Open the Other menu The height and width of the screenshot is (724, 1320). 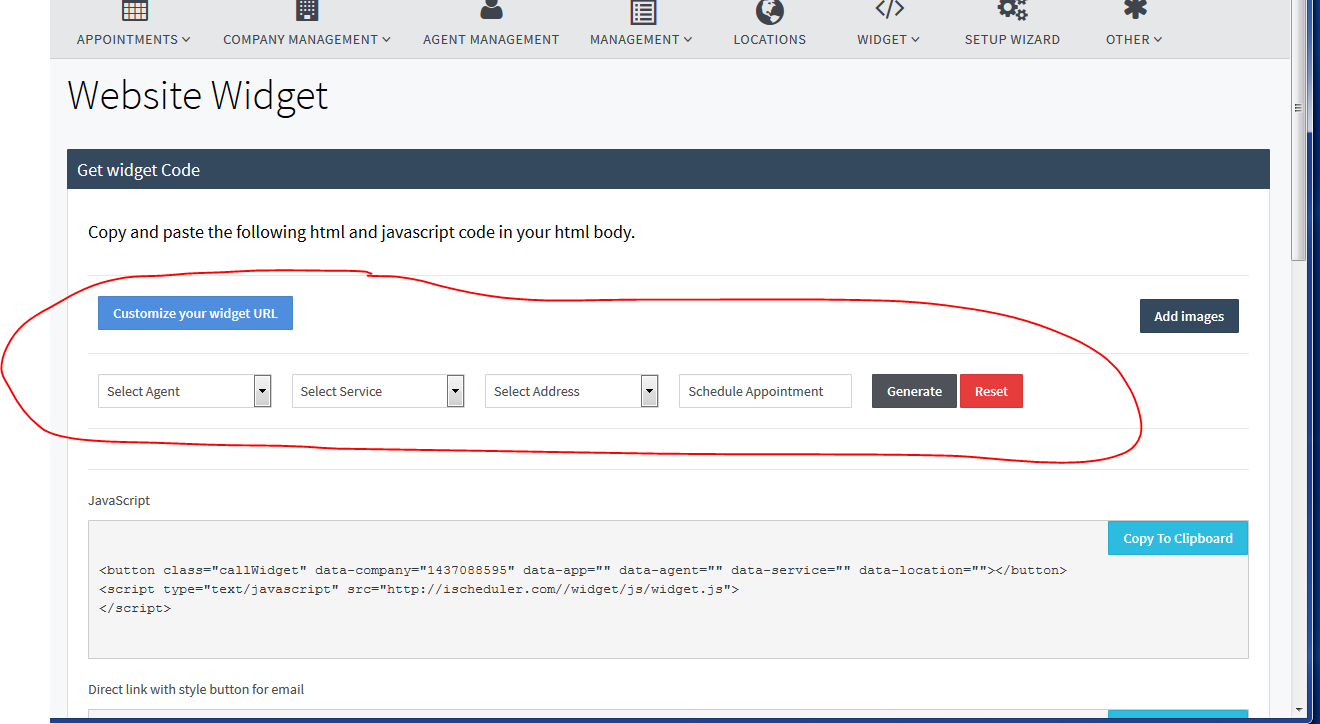(1134, 39)
